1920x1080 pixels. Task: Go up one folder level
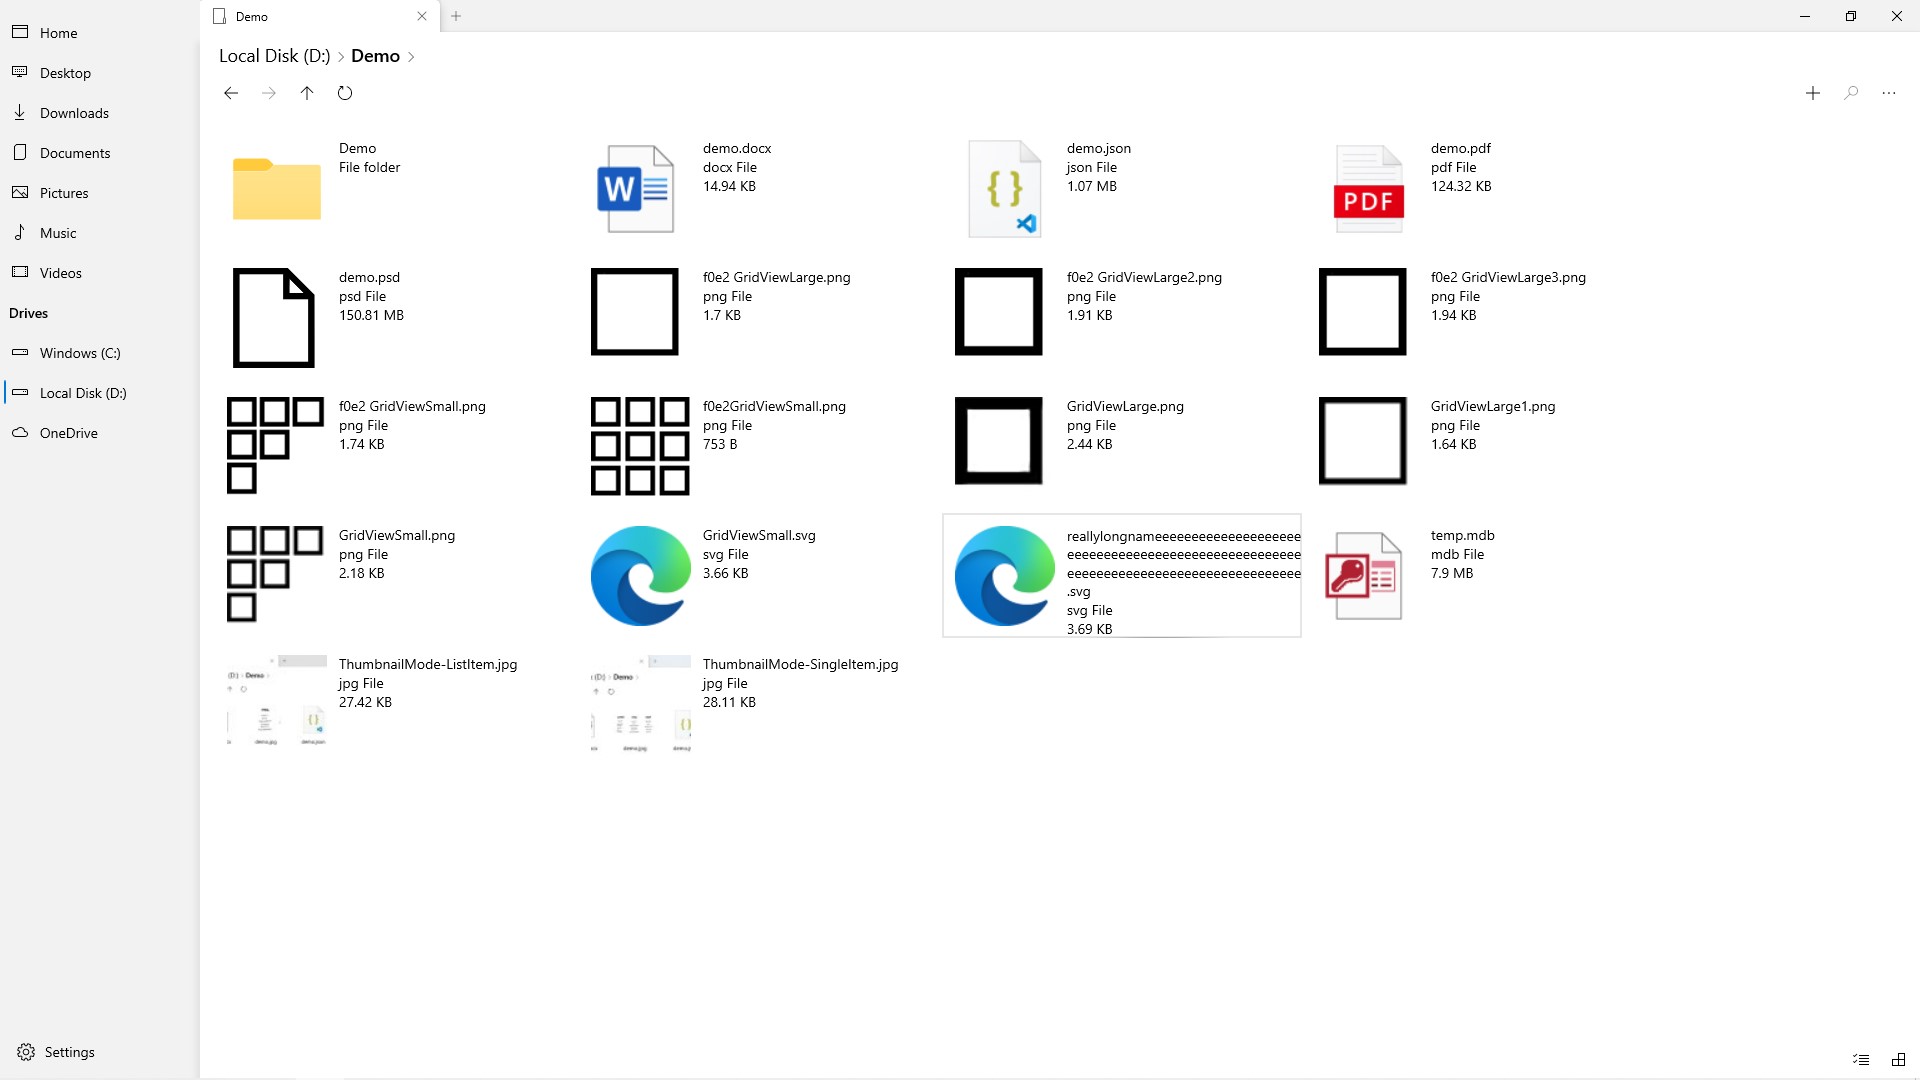pos(307,93)
